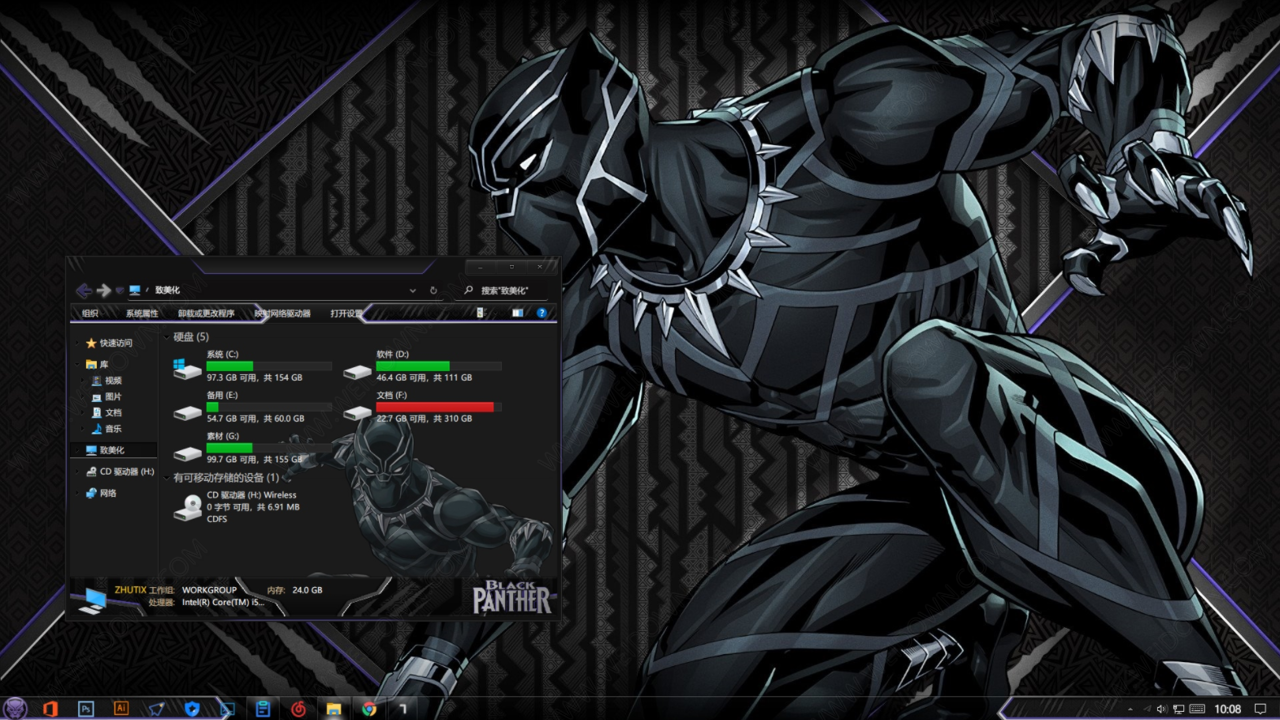Click the Back arrow in Explorer
This screenshot has width=1280, height=720.
click(84, 290)
